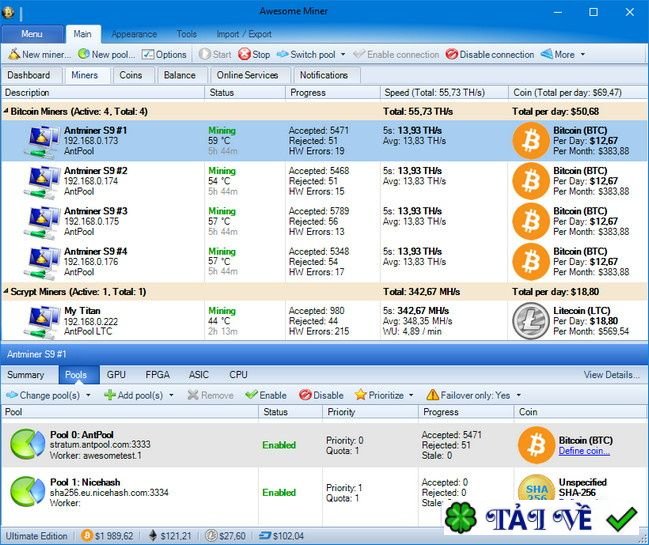Screen dimensions: 649x545
Task: Open the Switch pool dropdown arrow
Action: [x=343, y=54]
